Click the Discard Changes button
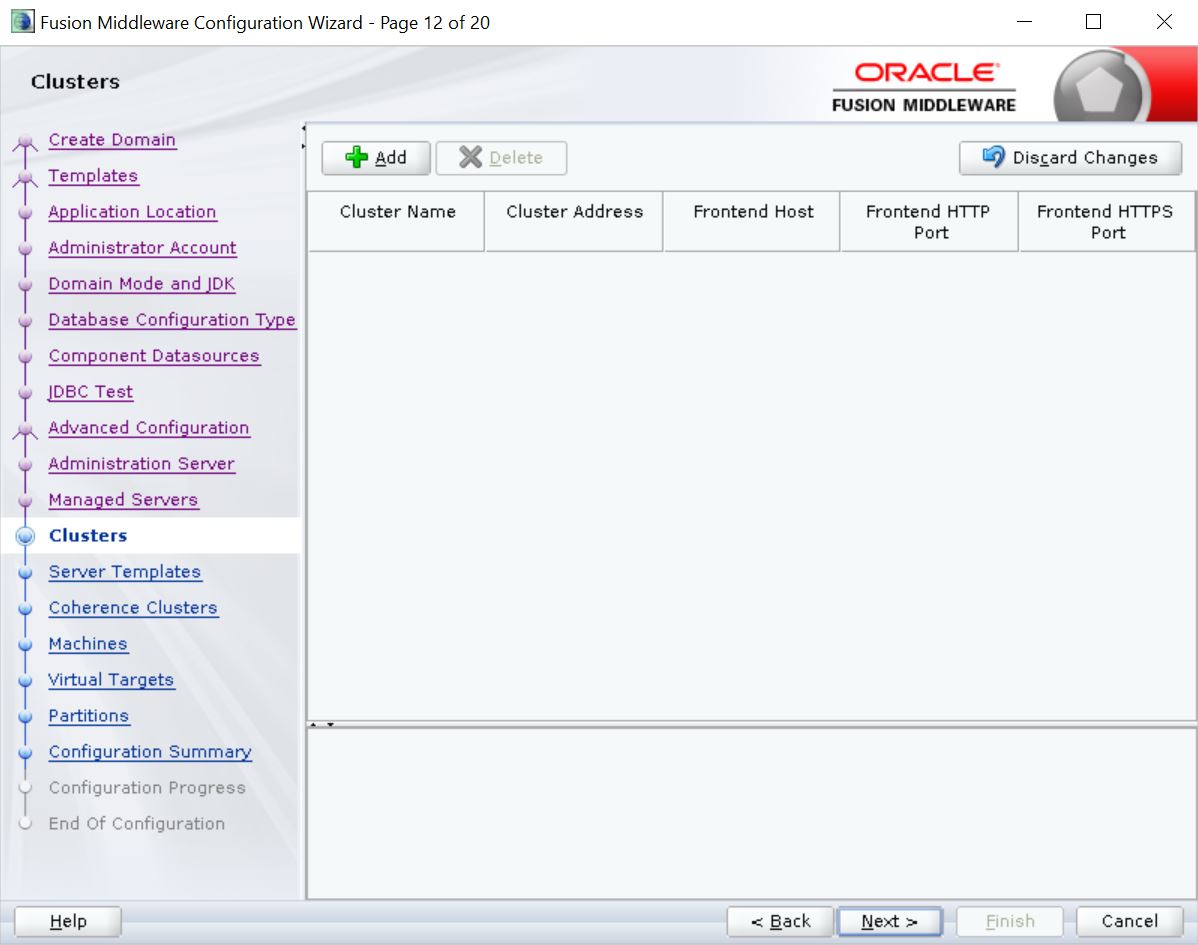The width and height of the screenshot is (1198, 945). pos(1070,158)
